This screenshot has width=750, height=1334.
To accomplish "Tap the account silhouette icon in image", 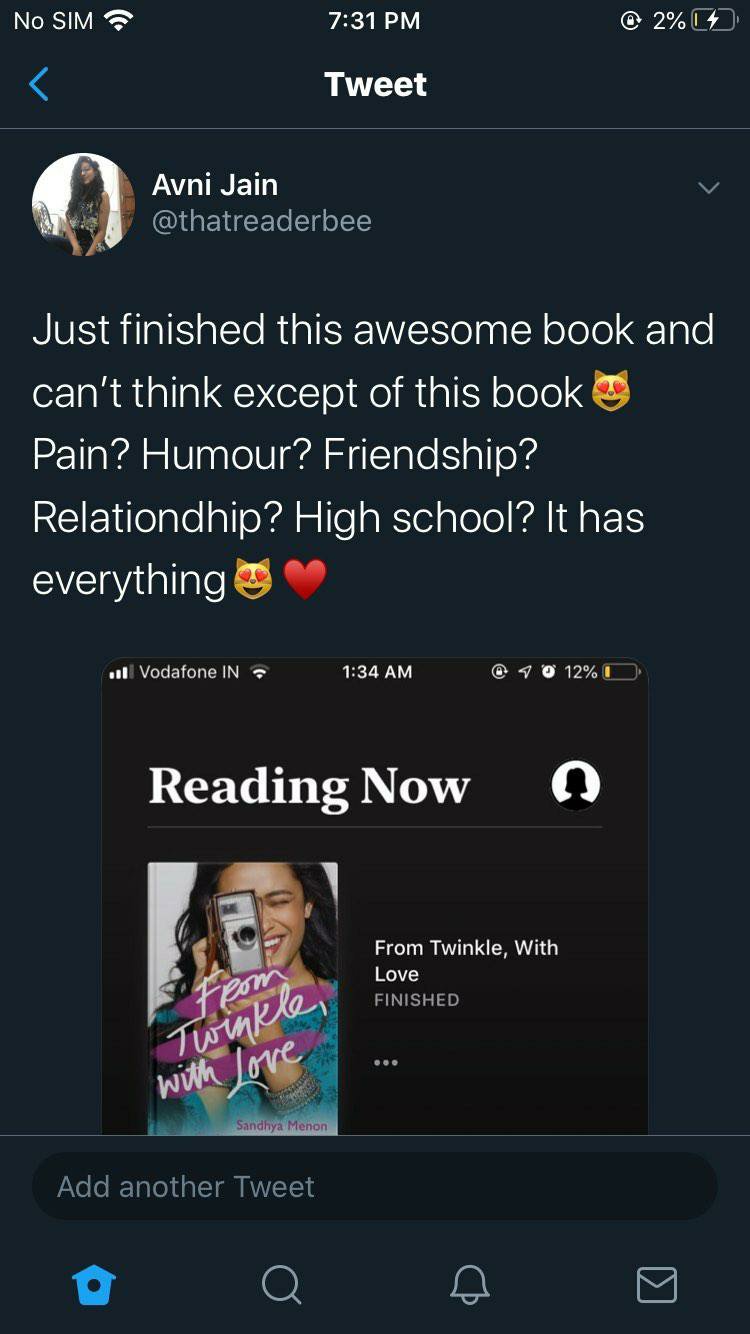I will pos(576,785).
